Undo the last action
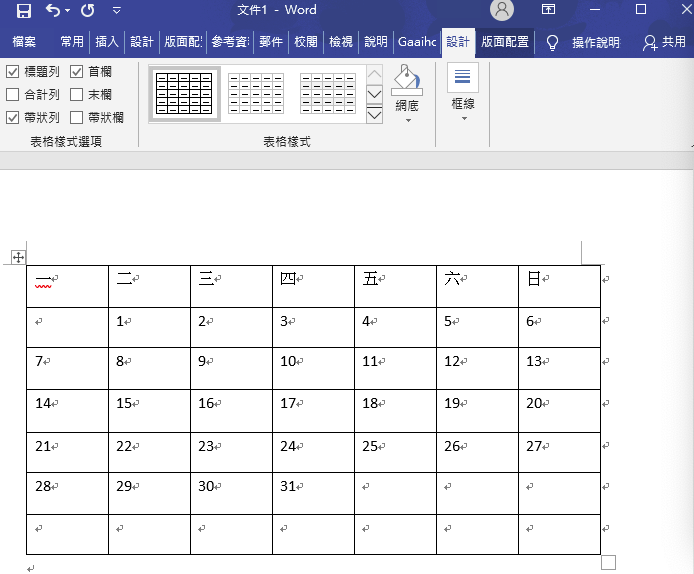 (x=53, y=10)
